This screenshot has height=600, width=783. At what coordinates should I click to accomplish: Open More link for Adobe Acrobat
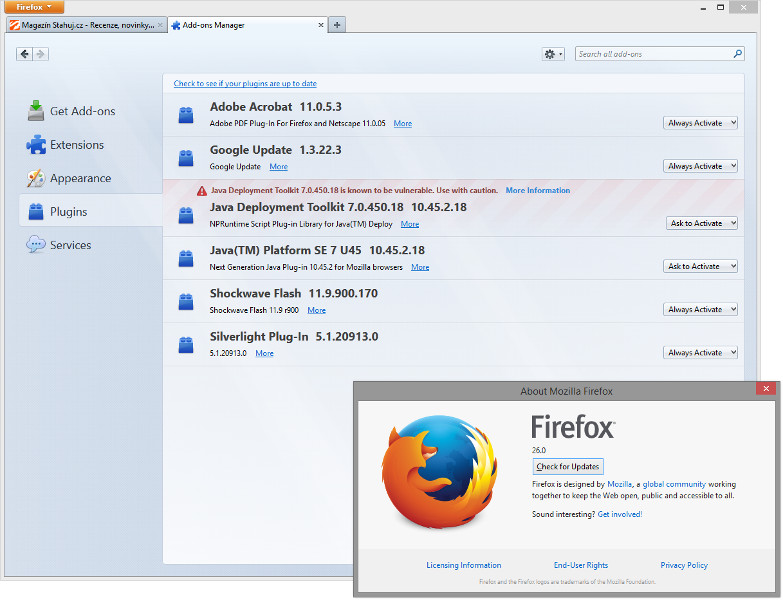[402, 123]
